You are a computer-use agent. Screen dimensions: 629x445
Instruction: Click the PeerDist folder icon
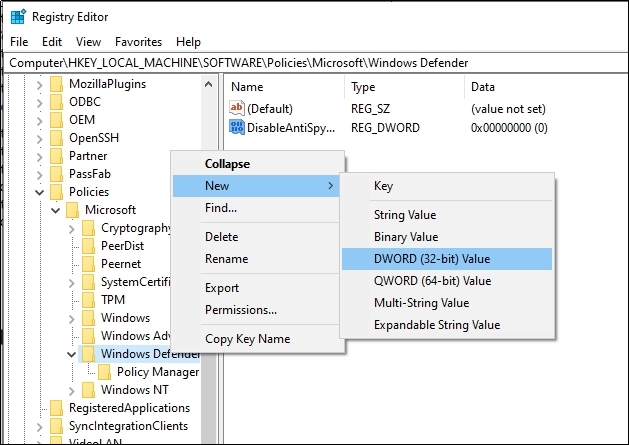coord(89,246)
